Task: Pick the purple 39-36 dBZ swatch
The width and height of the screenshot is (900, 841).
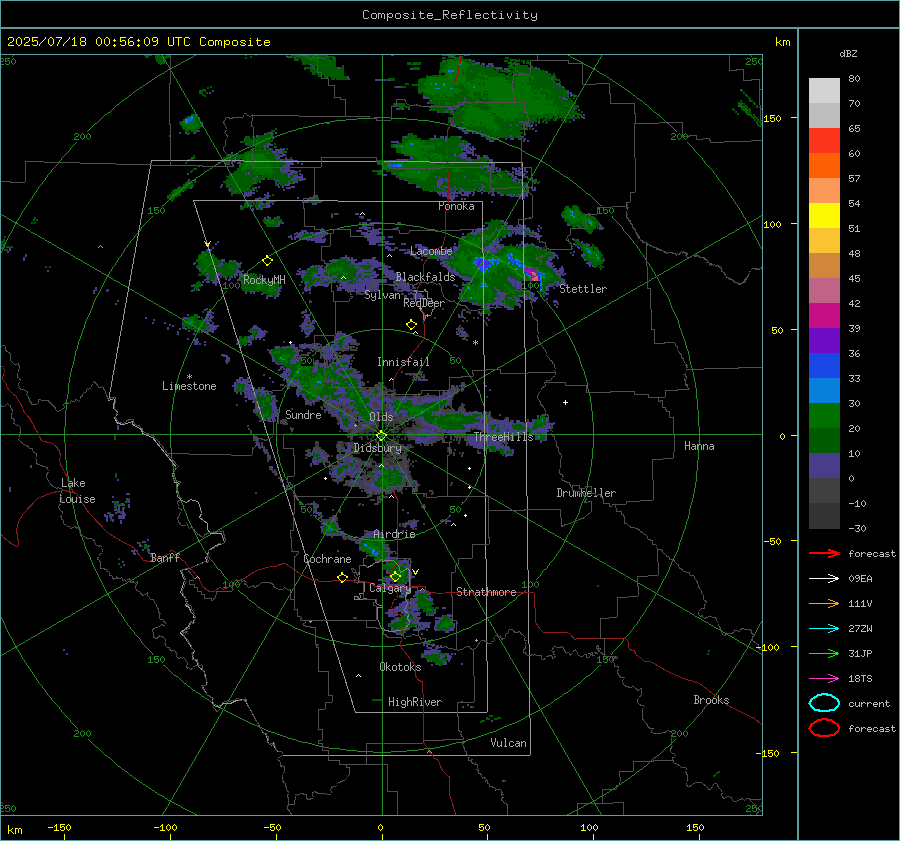Action: [x=824, y=340]
